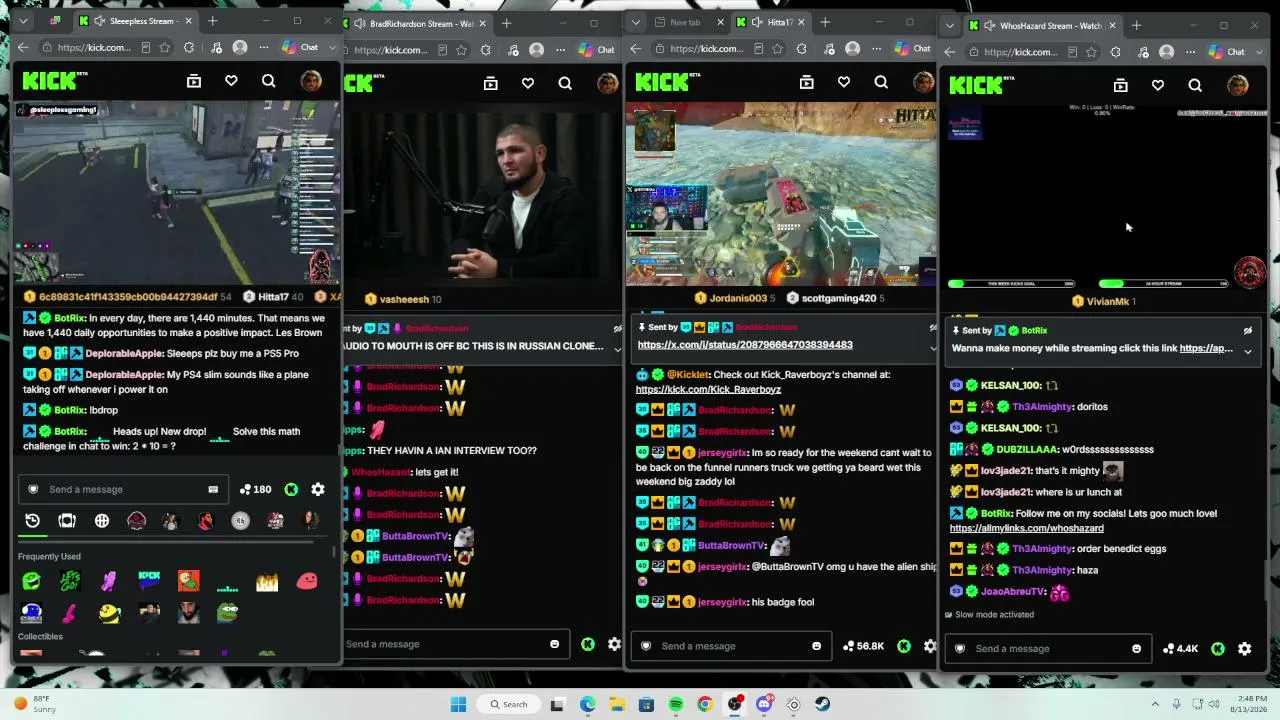Image resolution: width=1280 pixels, height=720 pixels.
Task: Open the Copilot Chat dropdown in WhosHazard window
Action: [1260, 52]
